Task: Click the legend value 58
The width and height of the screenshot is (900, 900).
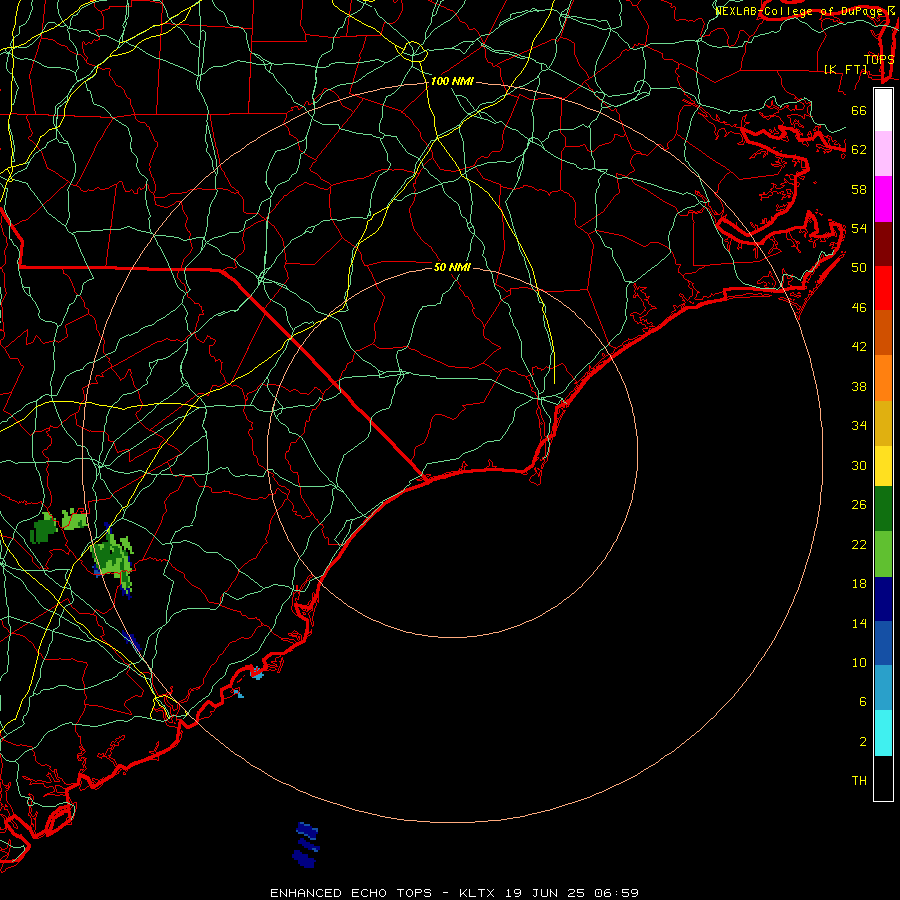Action: [x=859, y=189]
